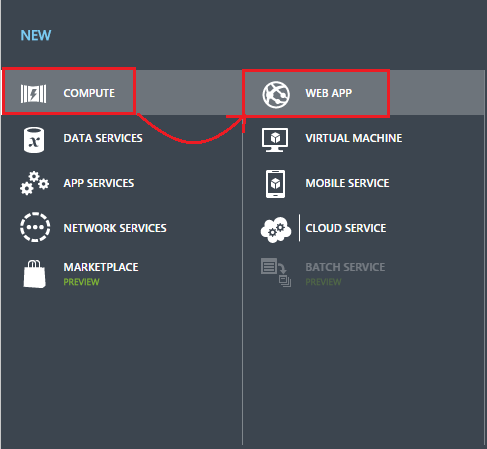Click the Data Services database icon
Image resolution: width=487 pixels, height=449 pixels.
34,140
